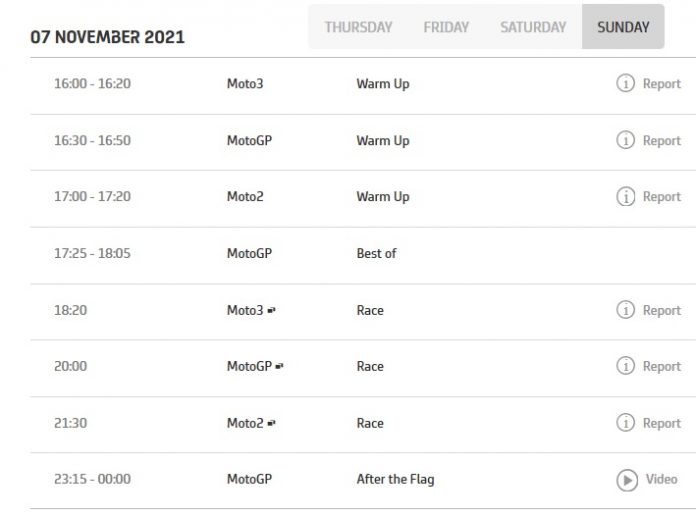The width and height of the screenshot is (696, 517).
Task: Click the flag icon beside MotoGP race
Action: [x=279, y=367]
